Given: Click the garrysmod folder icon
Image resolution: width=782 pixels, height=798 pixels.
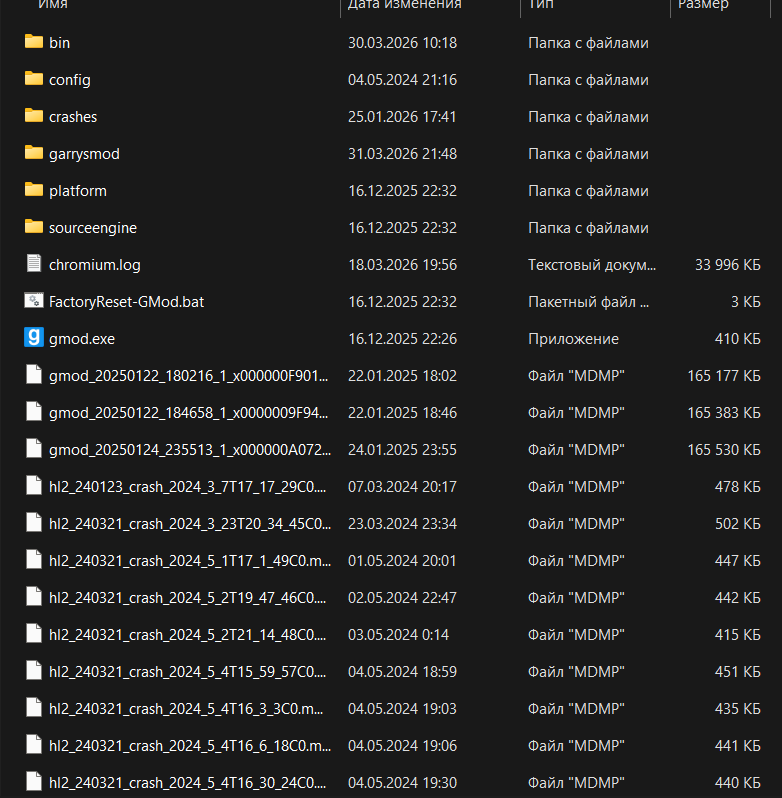Looking at the screenshot, I should click(34, 153).
